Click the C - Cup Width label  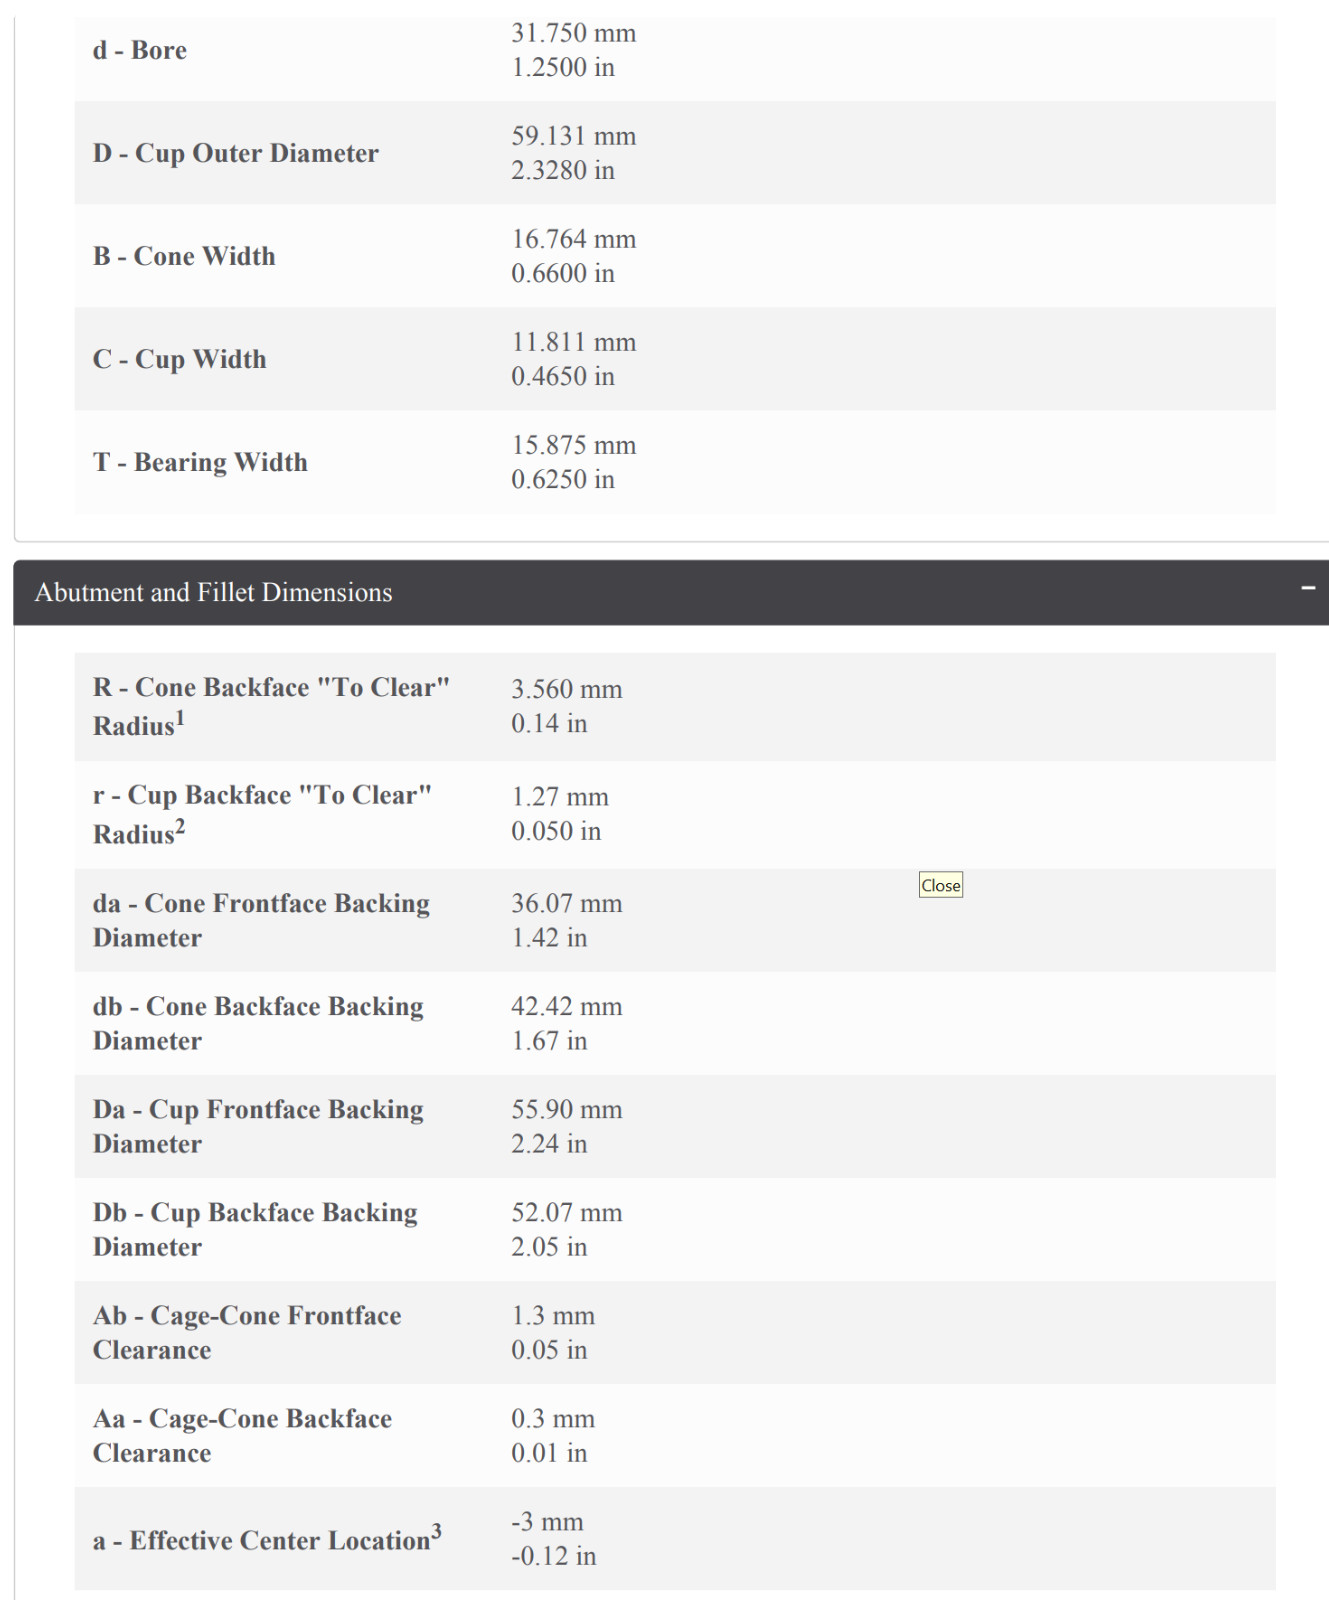click(180, 359)
